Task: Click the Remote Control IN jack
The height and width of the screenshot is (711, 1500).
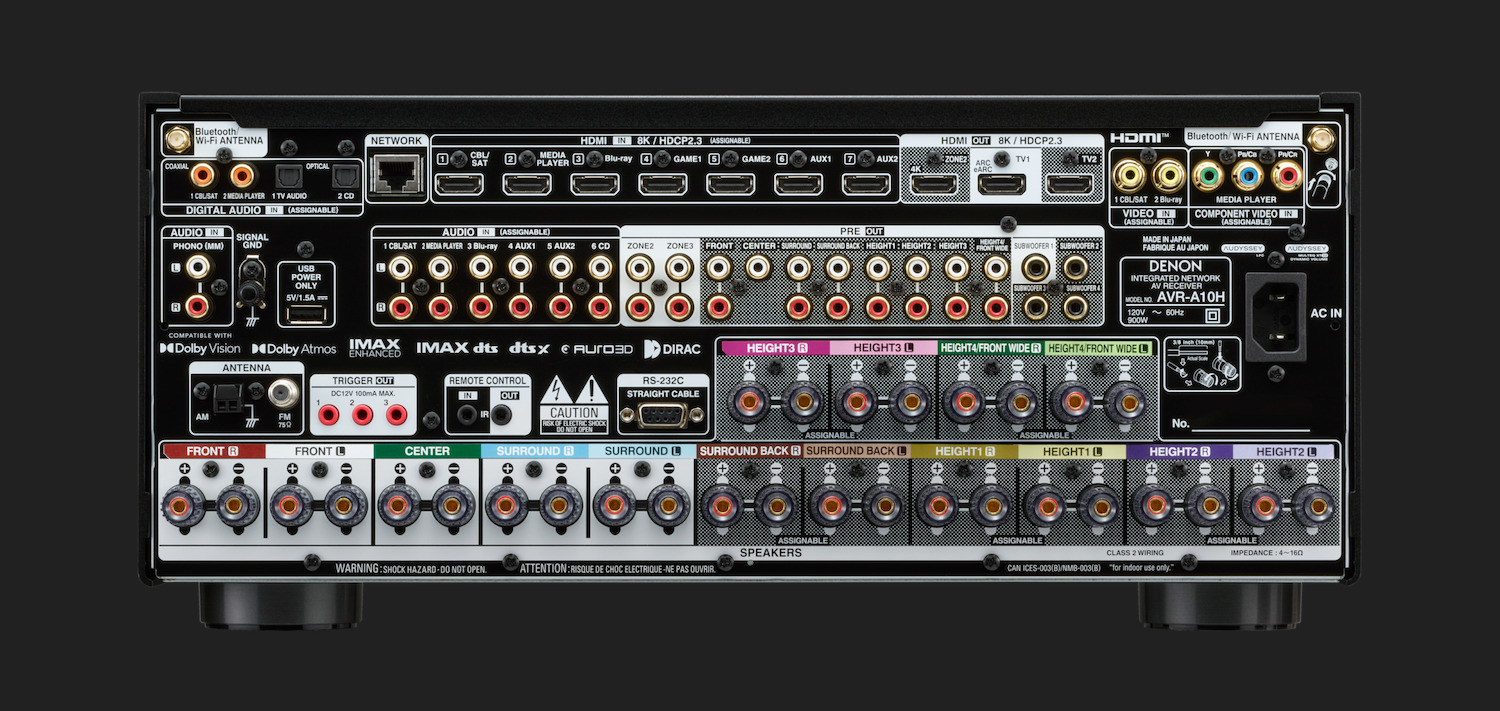Action: pyautogui.click(x=466, y=414)
